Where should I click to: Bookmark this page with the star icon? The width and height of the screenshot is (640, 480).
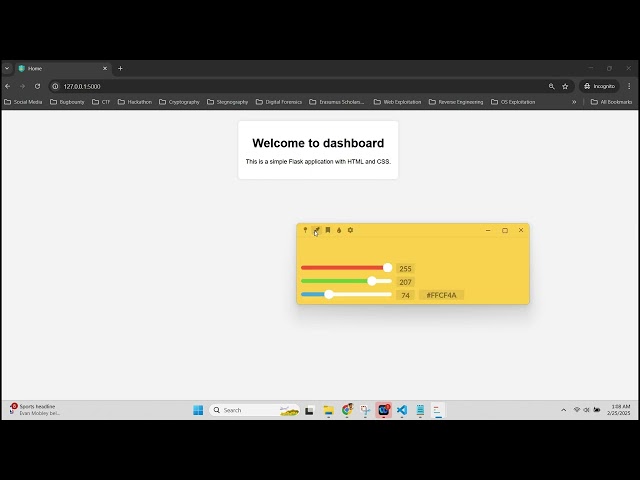click(565, 87)
